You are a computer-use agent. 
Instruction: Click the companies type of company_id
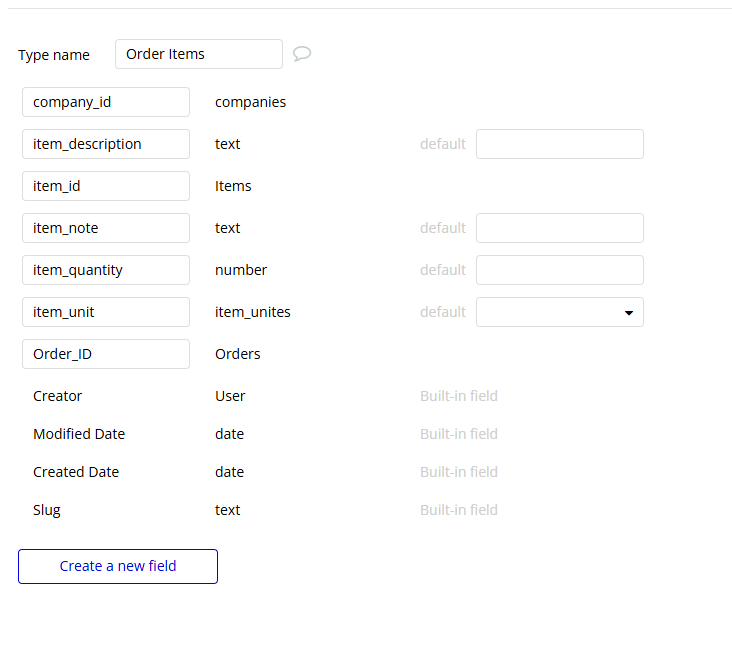click(250, 102)
